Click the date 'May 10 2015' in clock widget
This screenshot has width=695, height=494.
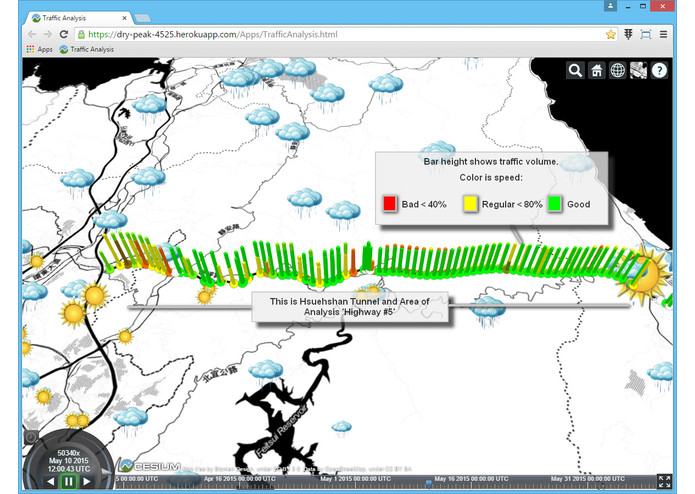coord(68,461)
